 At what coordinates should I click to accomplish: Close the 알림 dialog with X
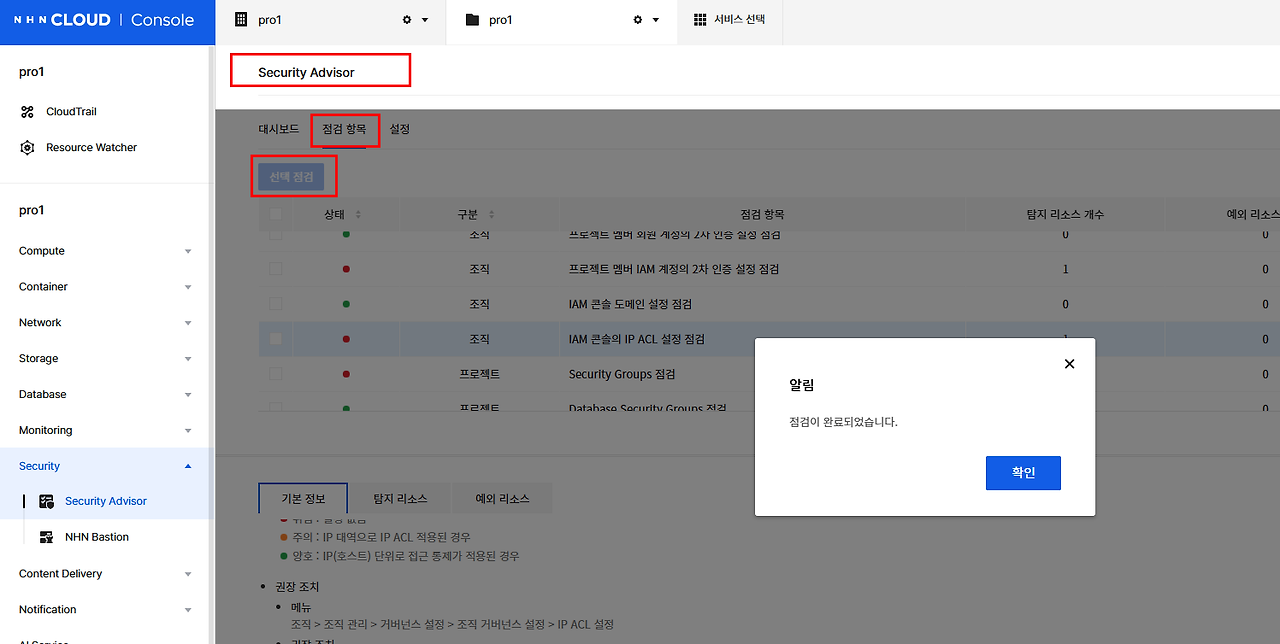coord(1069,364)
